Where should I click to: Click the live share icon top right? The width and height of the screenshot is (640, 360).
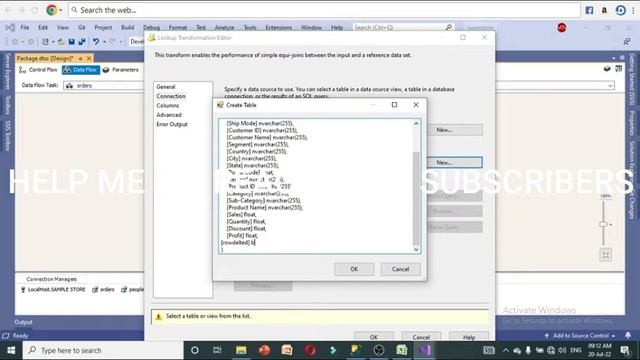627,41
